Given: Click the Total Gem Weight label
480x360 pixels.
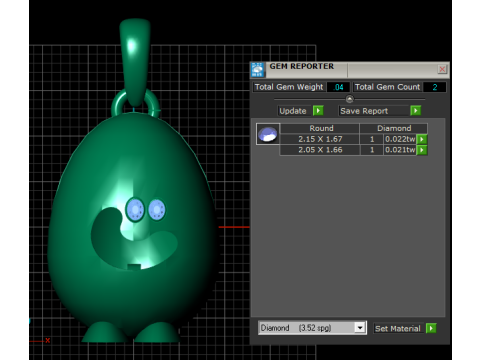Looking at the screenshot, I should [x=289, y=87].
